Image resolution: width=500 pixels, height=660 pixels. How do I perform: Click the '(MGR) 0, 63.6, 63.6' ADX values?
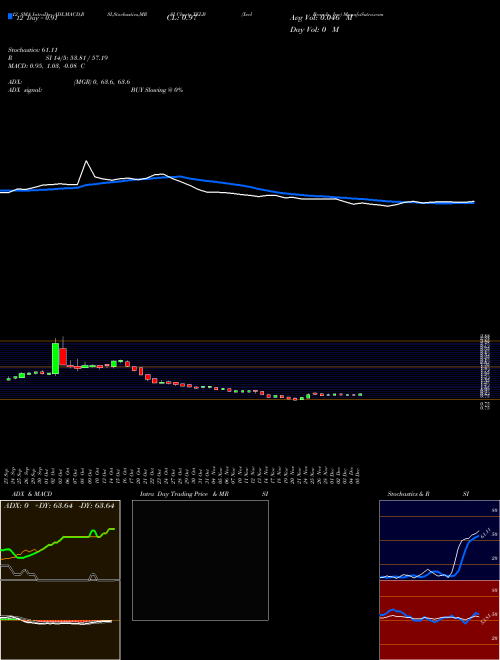click(x=101, y=82)
